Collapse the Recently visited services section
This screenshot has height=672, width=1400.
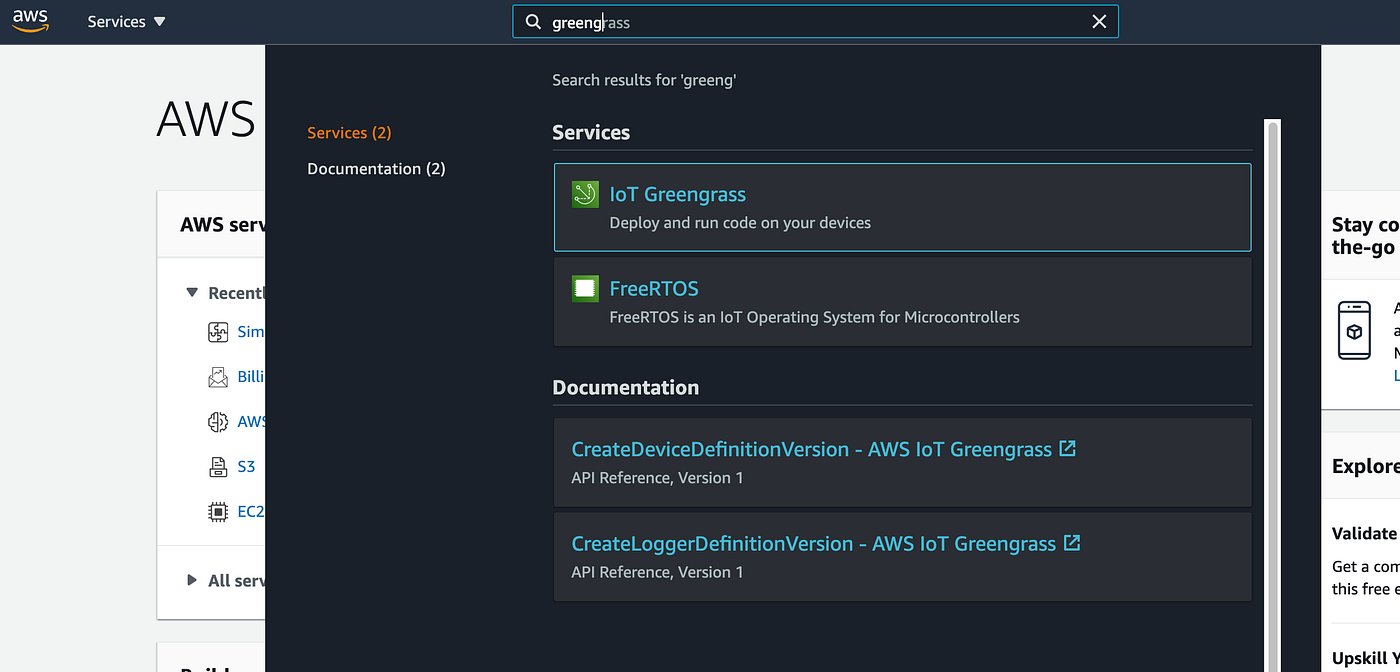(193, 293)
